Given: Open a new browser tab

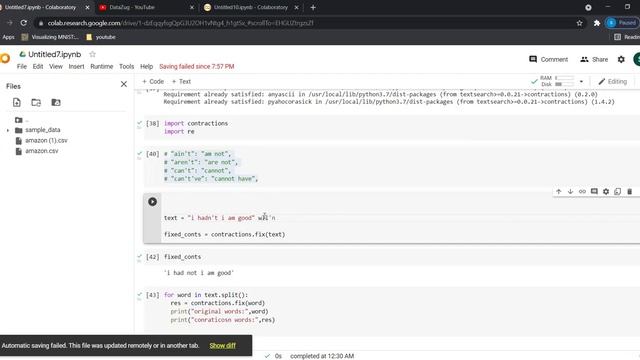Looking at the screenshot, I should 313,7.
